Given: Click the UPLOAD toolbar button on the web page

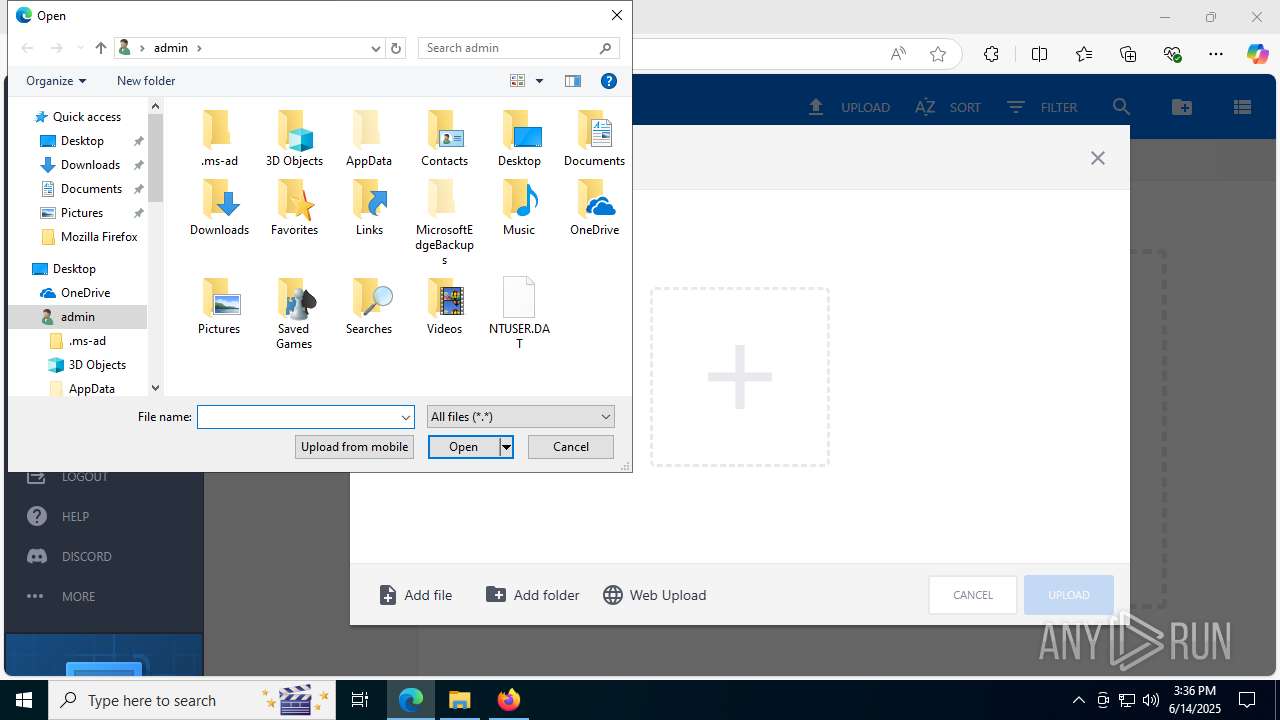Looking at the screenshot, I should coord(849,107).
